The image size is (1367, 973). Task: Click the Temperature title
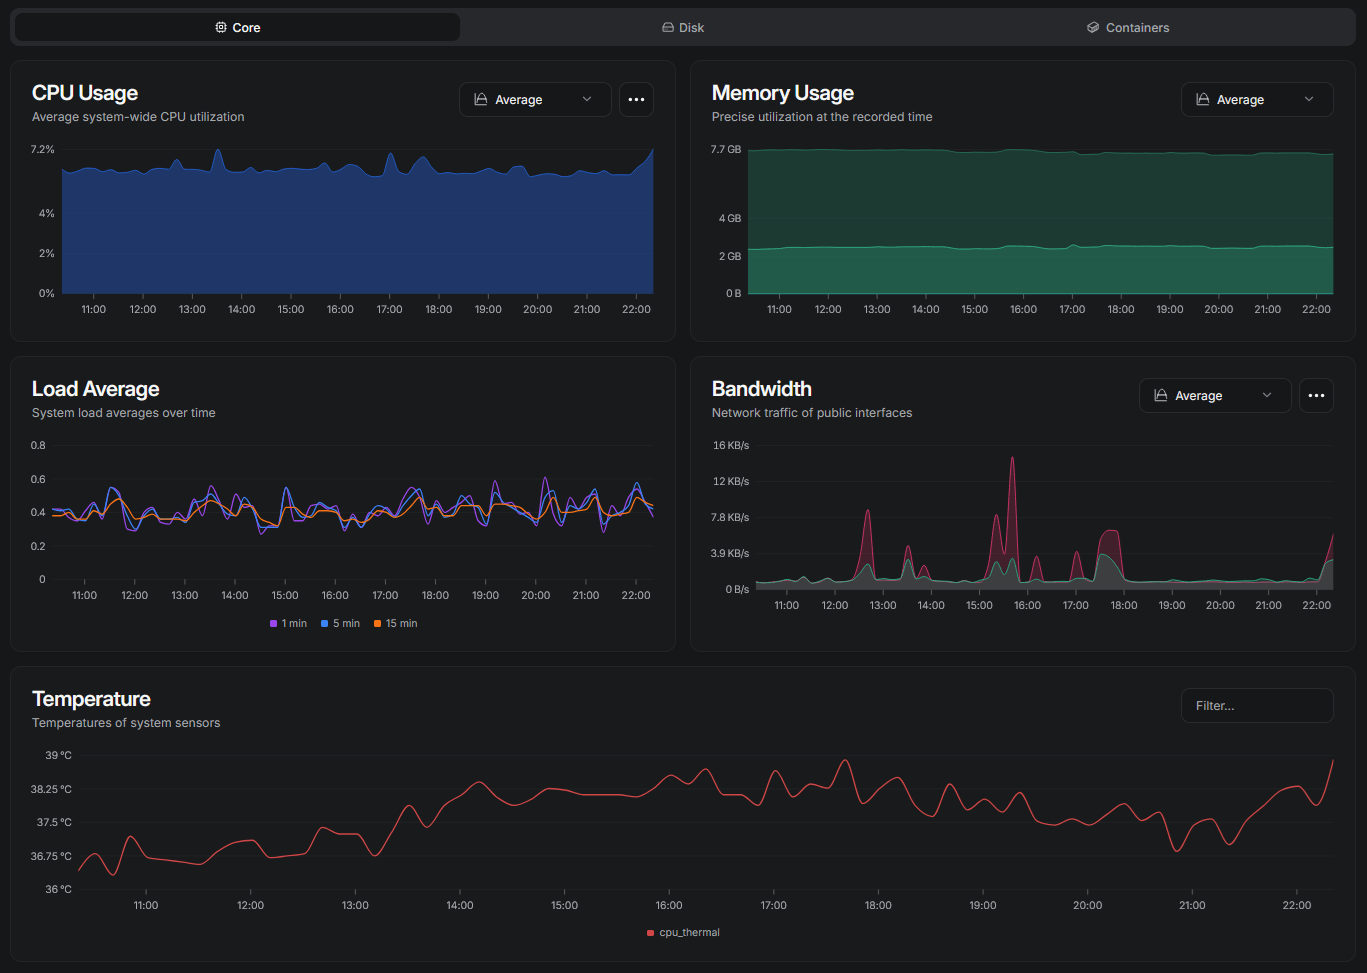pyautogui.click(x=91, y=699)
